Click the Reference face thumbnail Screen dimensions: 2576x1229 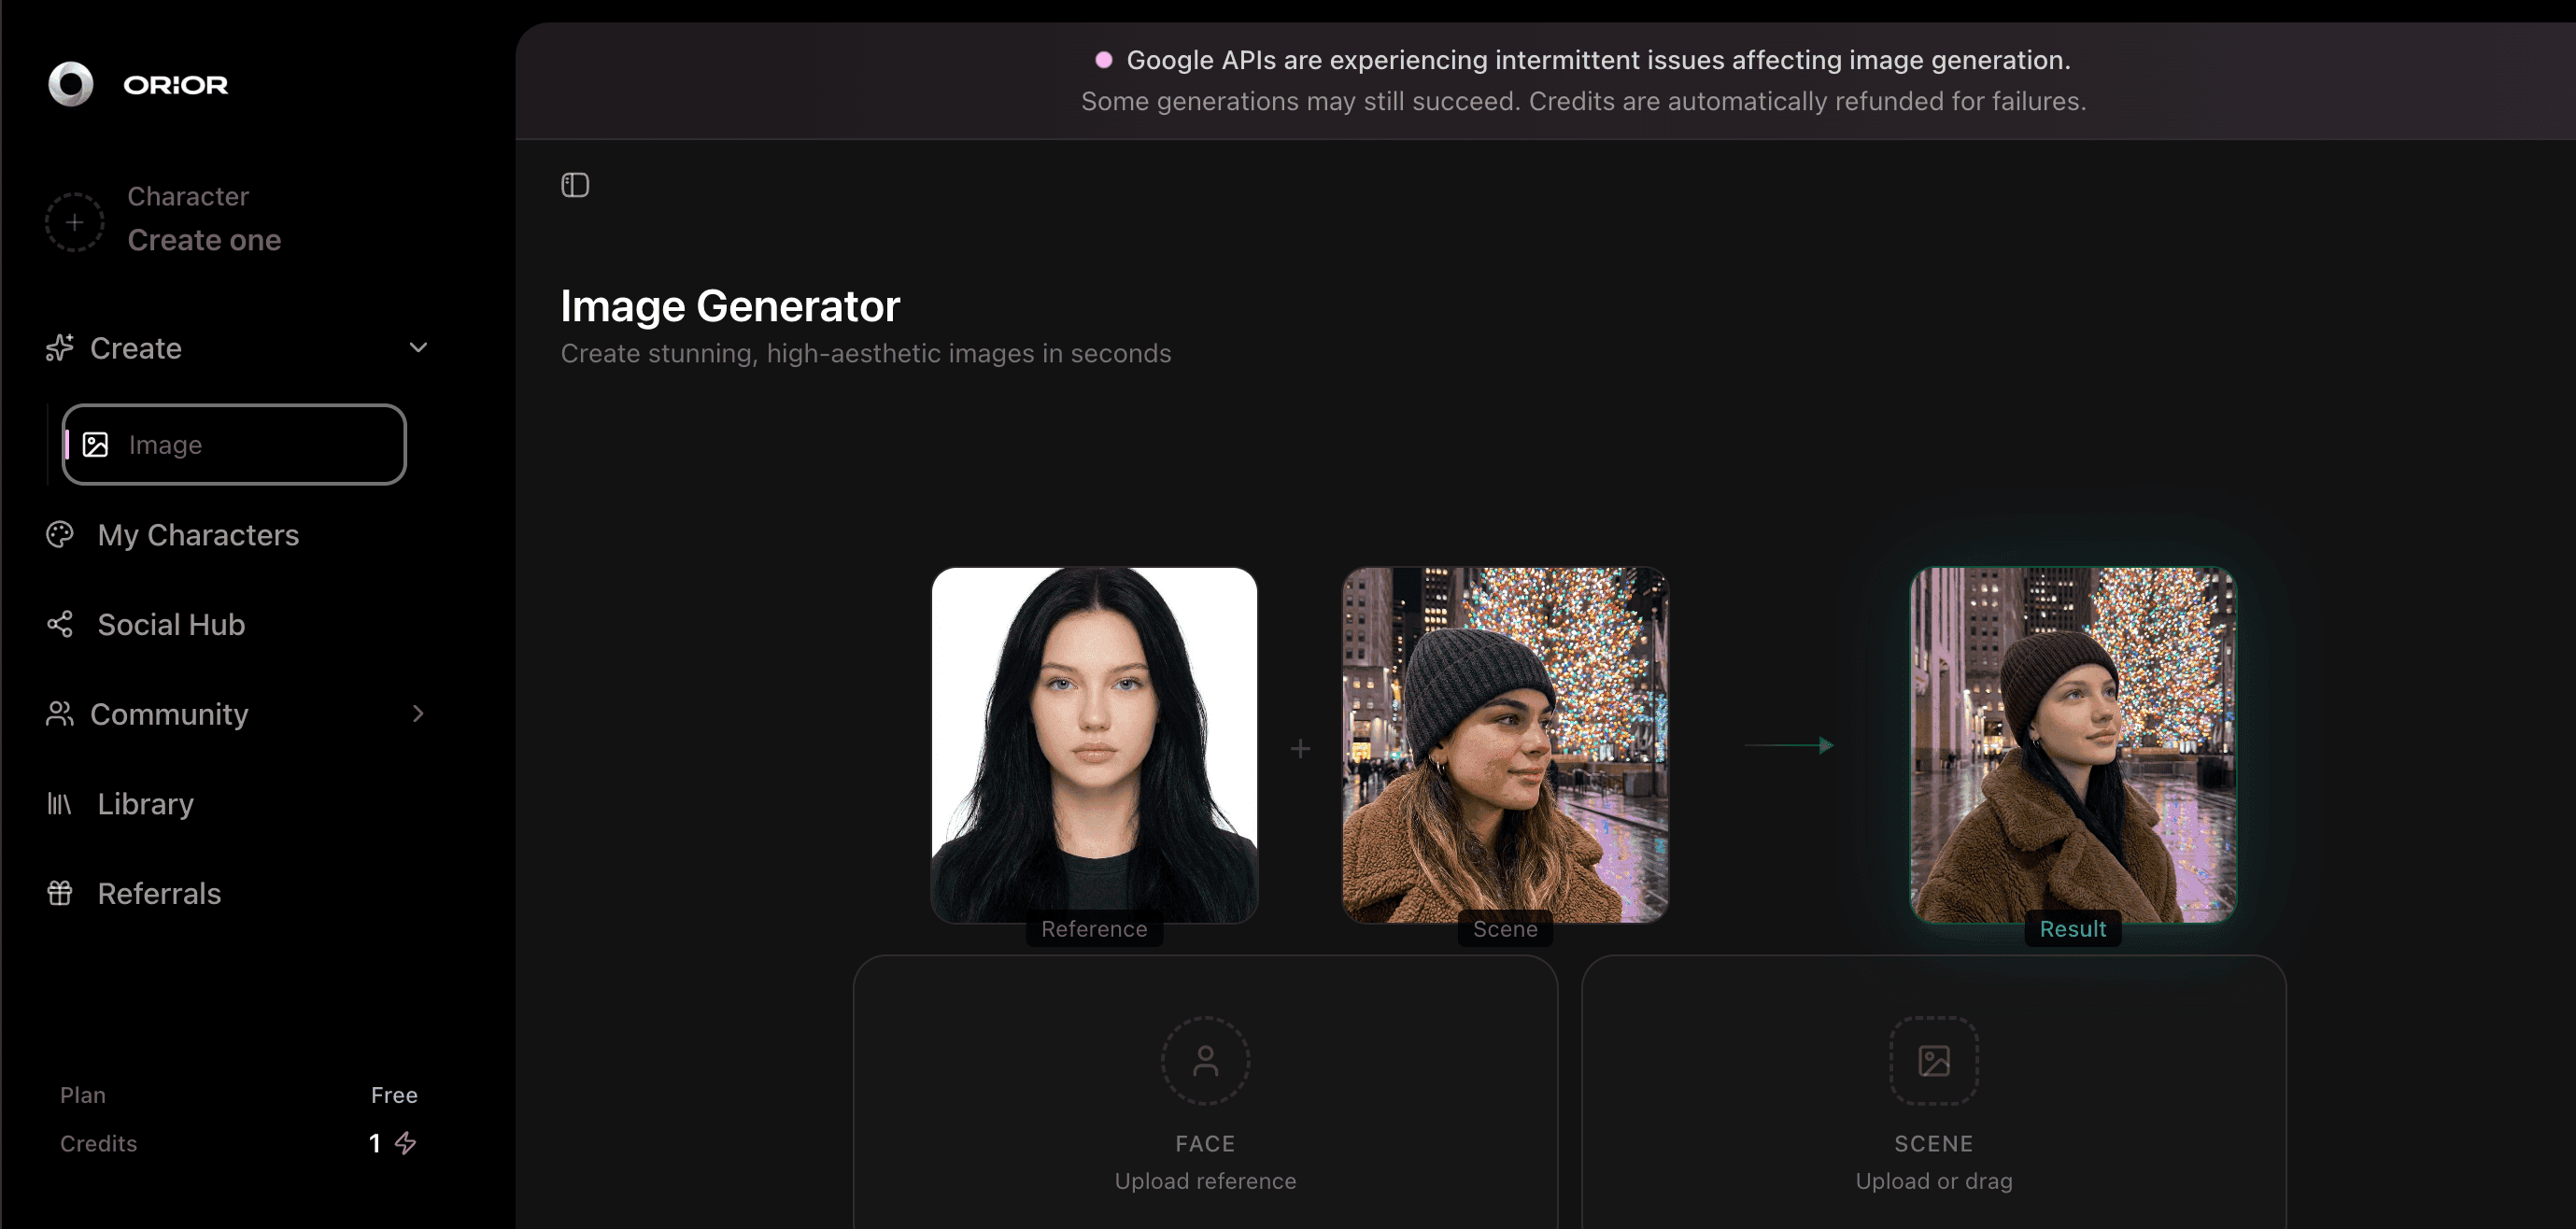1094,745
